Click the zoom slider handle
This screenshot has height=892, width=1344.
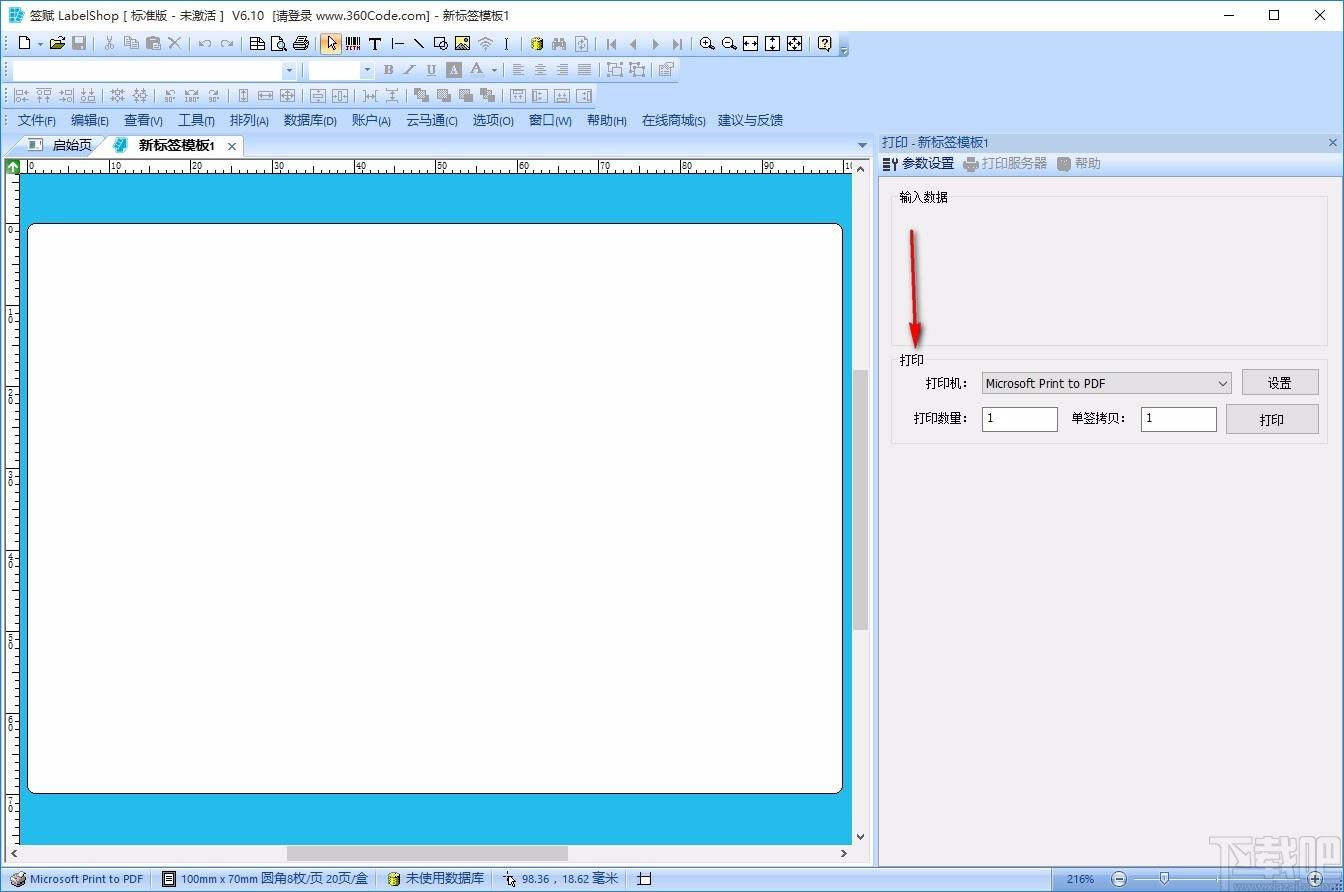click(1164, 878)
